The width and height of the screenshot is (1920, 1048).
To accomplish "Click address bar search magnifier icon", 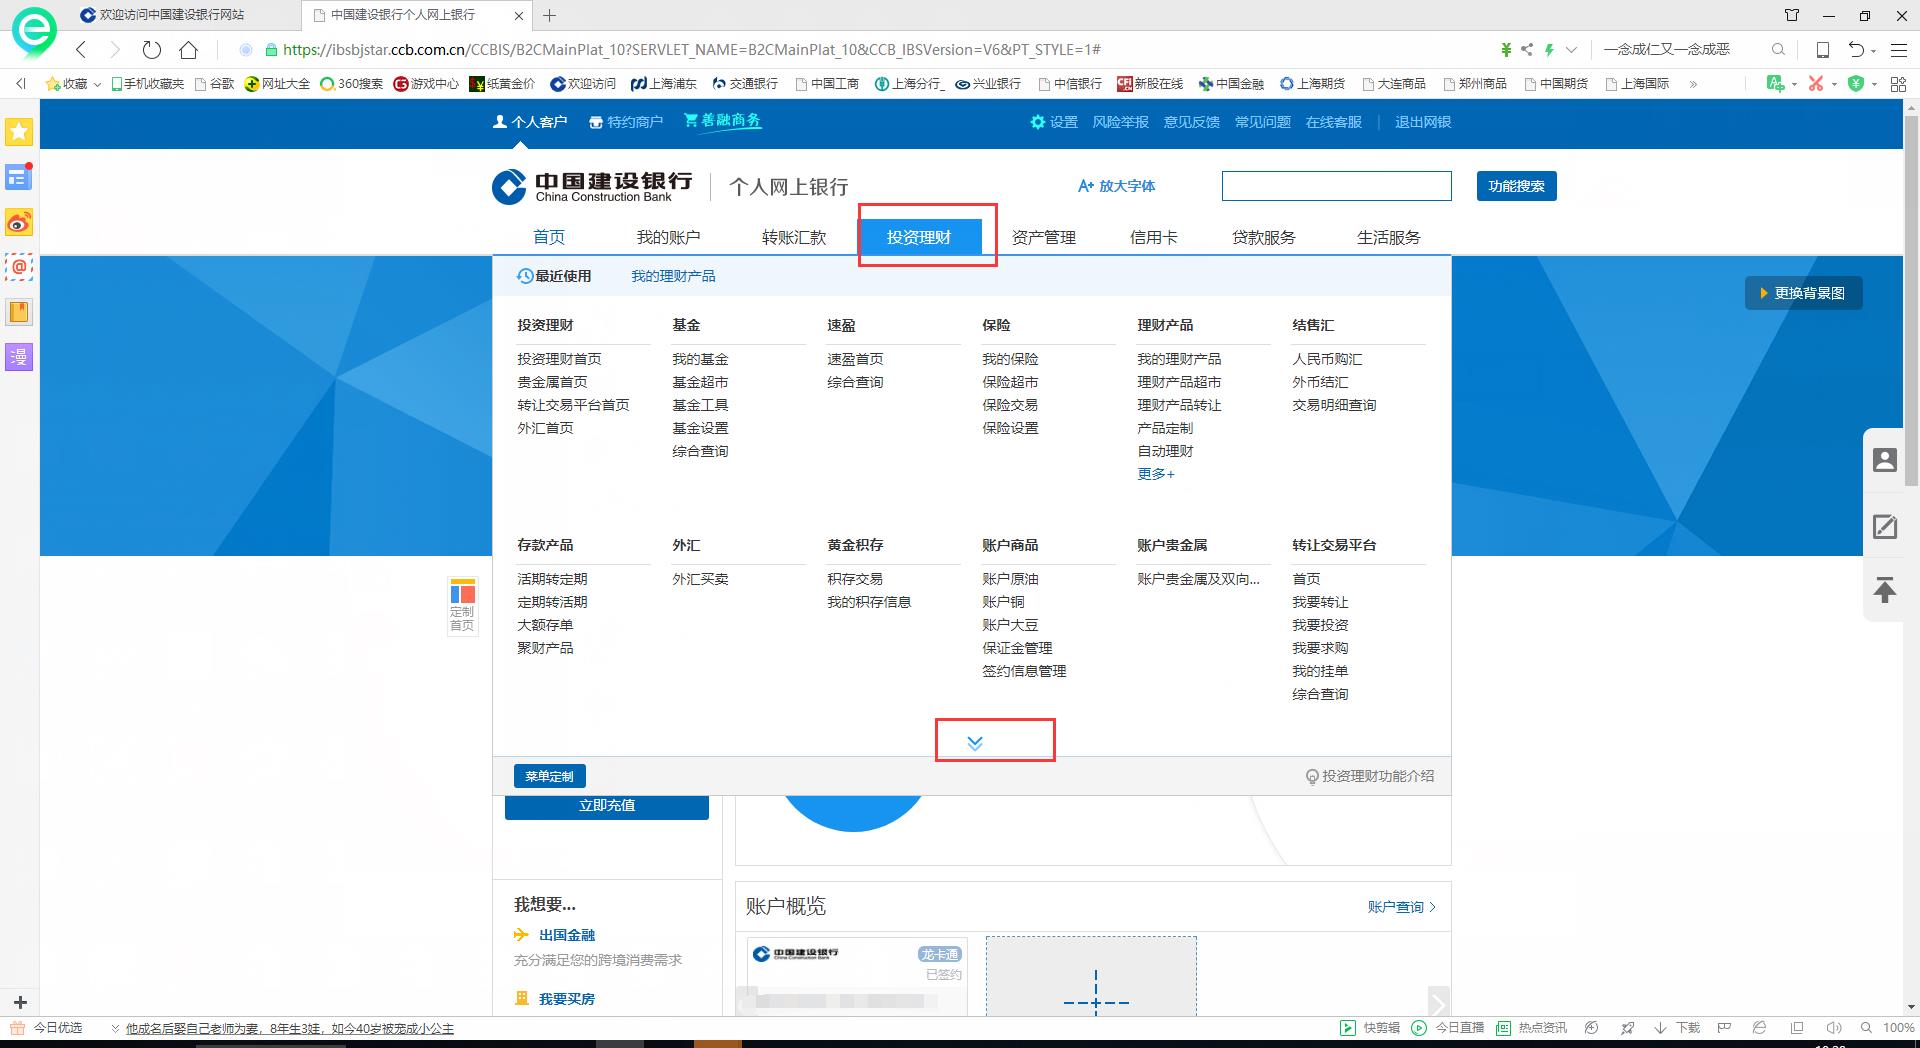I will click(x=1778, y=49).
